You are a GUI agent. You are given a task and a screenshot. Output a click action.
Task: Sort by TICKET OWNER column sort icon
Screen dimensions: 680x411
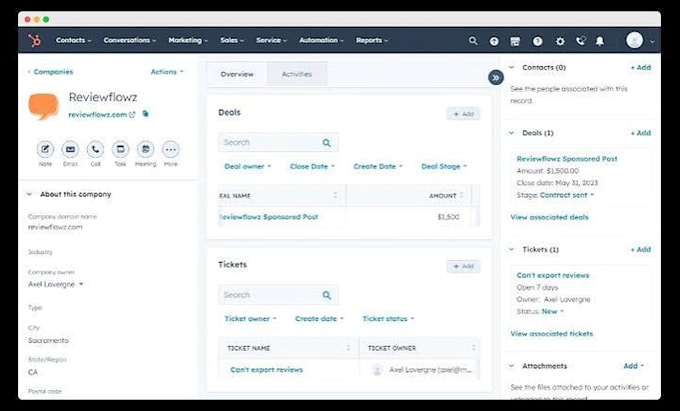(x=474, y=348)
